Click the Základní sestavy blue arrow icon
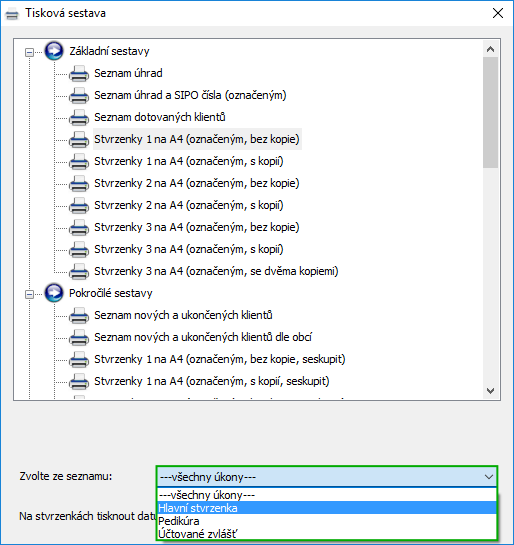Screen dimensions: 514x545 [x=54, y=51]
